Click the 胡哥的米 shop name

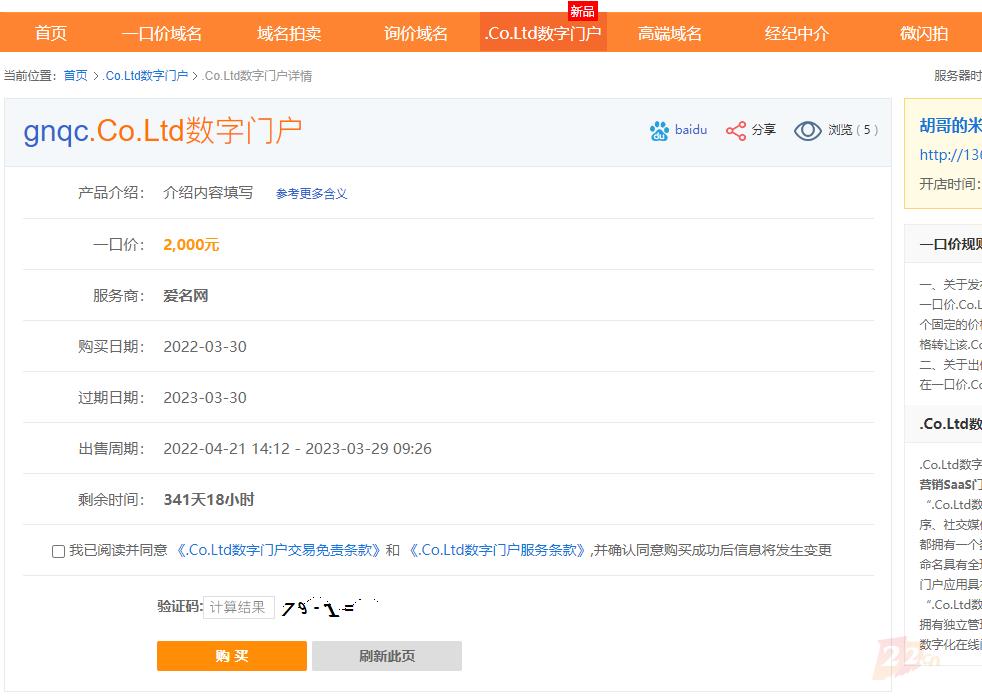pos(950,125)
